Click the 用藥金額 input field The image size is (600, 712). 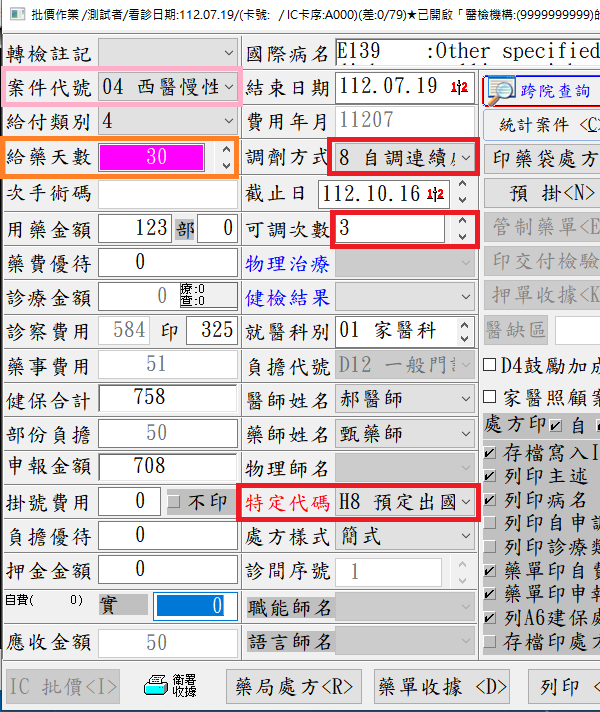click(135, 229)
